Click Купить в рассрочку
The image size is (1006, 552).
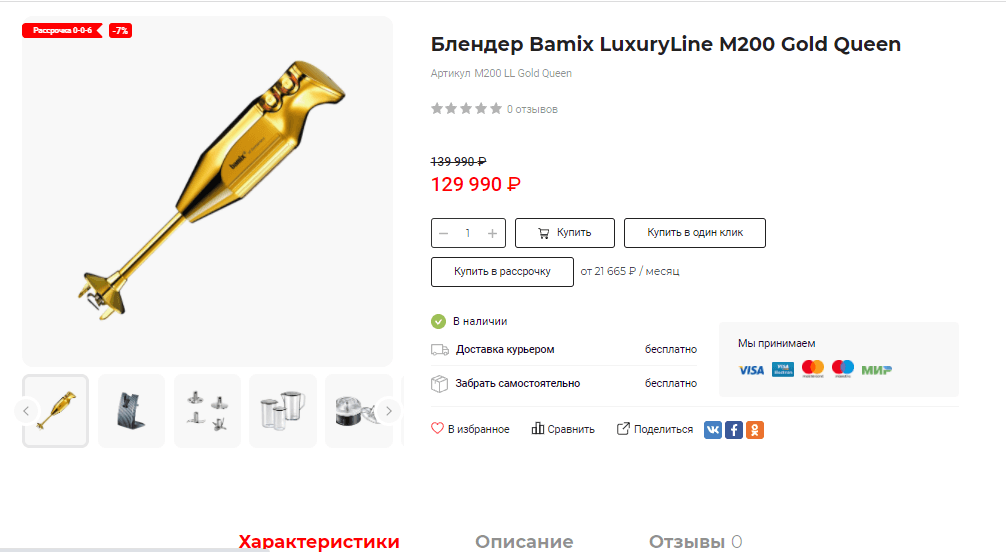point(502,272)
